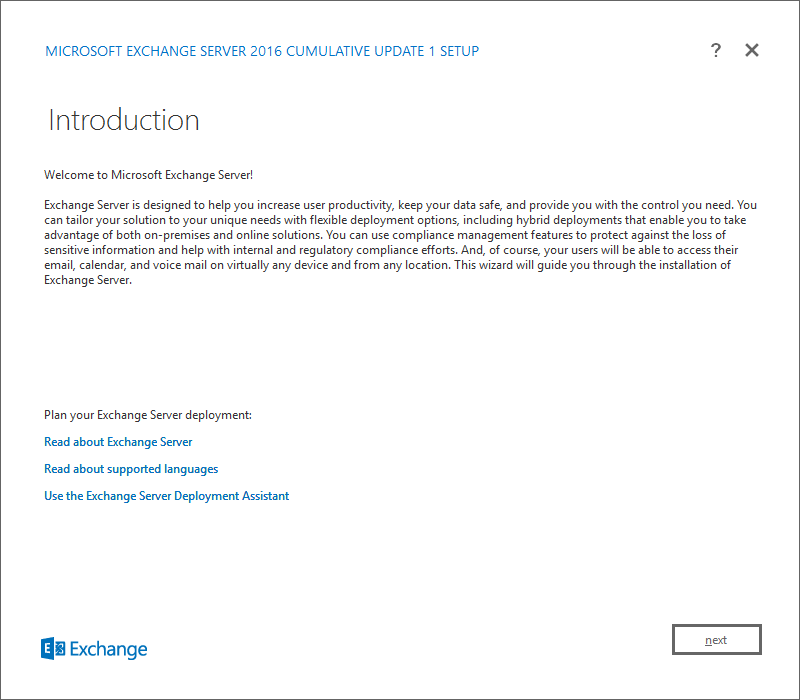Open Read about Exchange Server link
This screenshot has width=800, height=700.
(118, 442)
